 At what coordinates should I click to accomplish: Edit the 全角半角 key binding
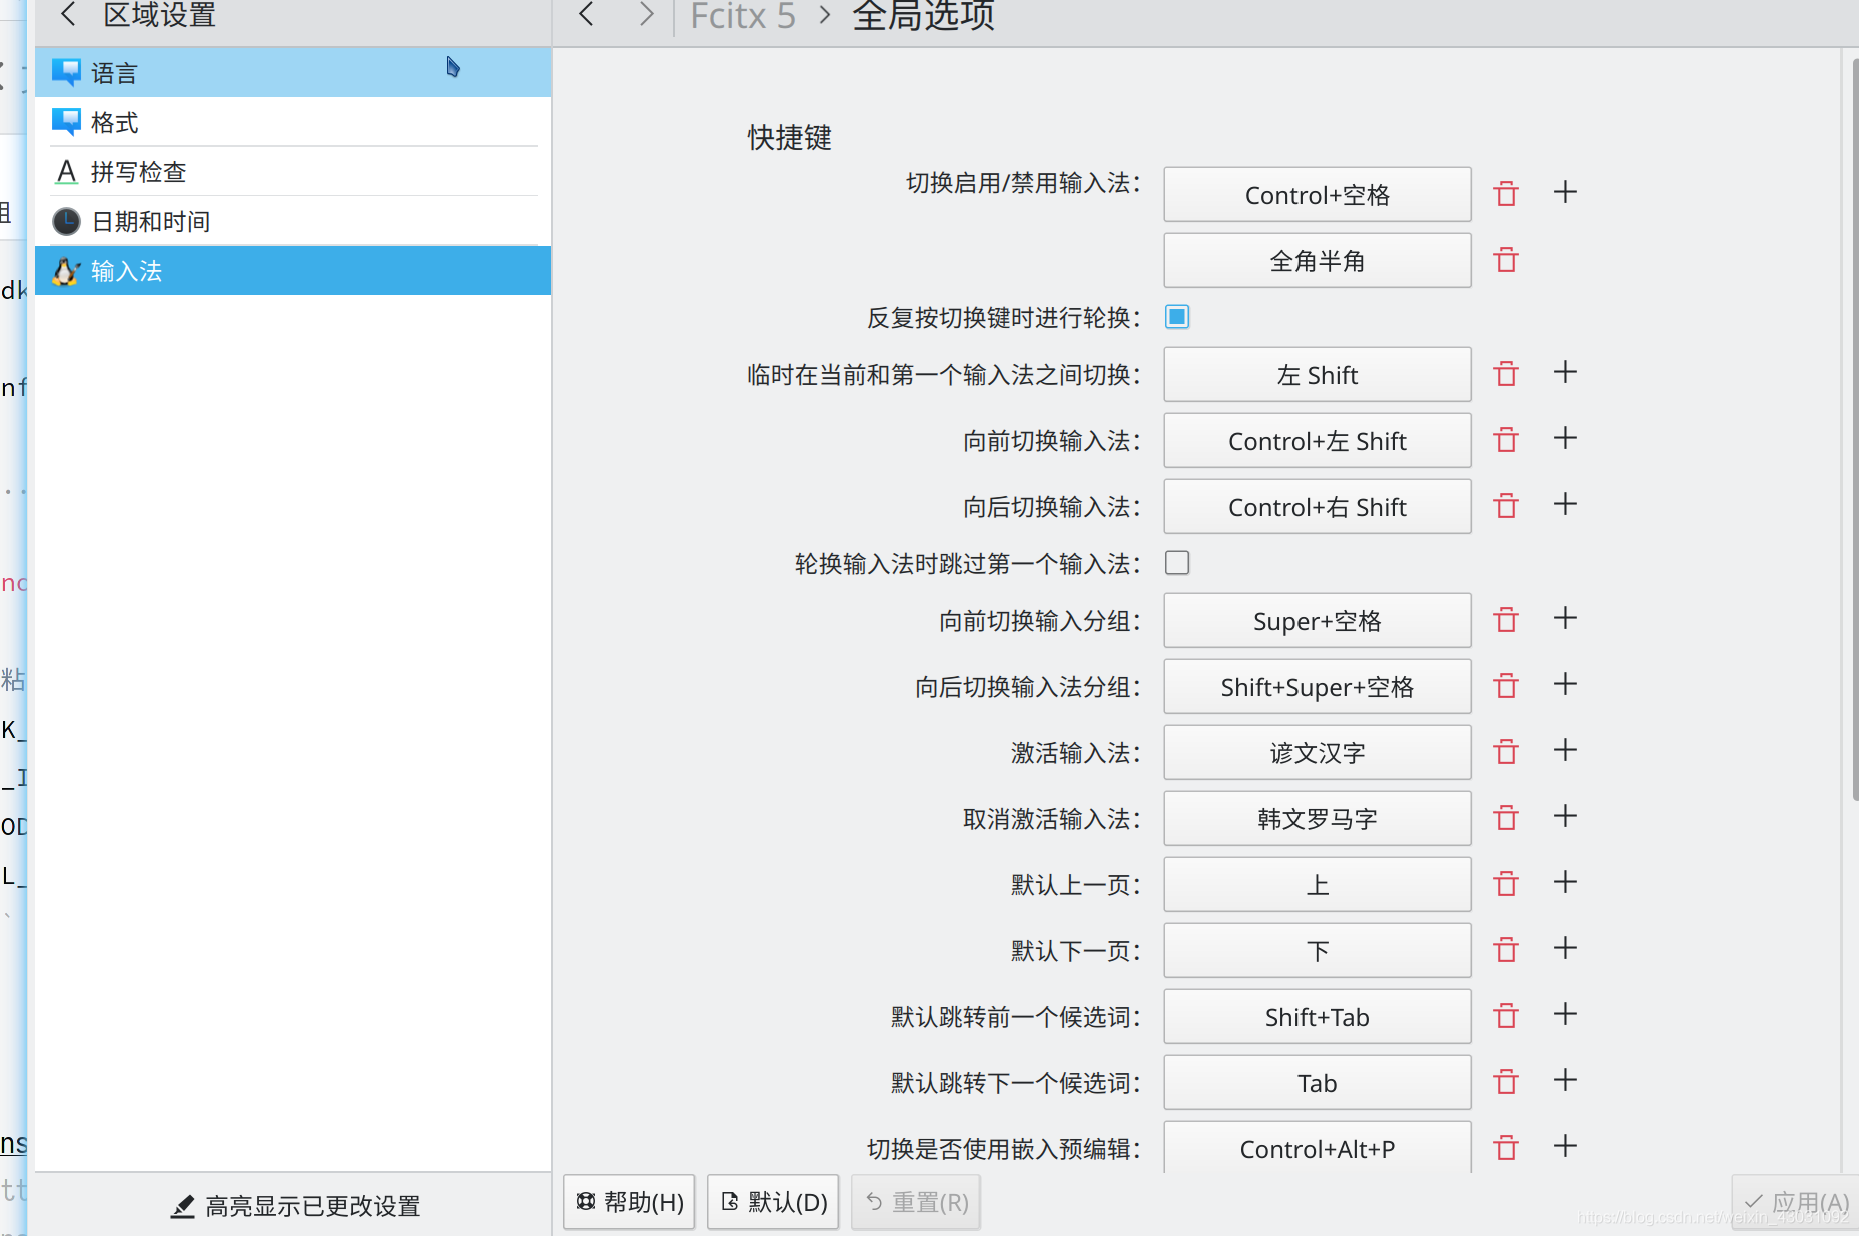1317,260
